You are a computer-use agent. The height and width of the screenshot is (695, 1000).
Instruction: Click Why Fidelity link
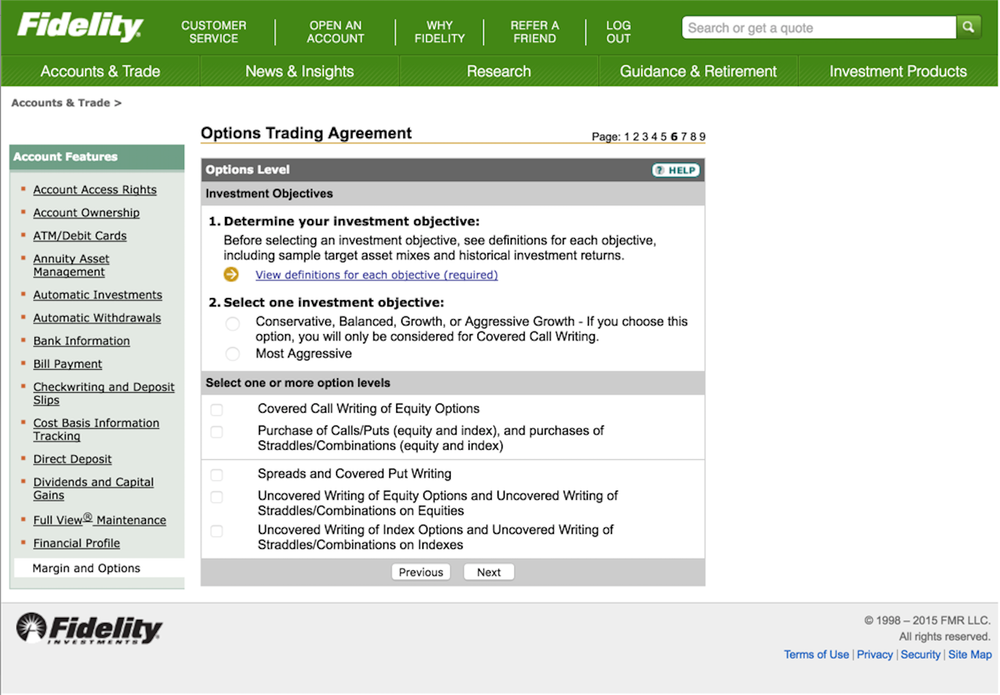tap(439, 32)
